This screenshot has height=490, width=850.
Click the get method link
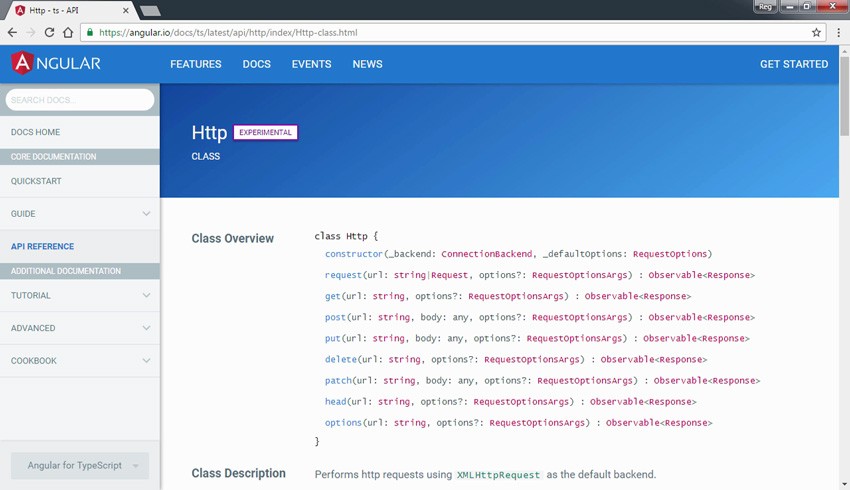click(332, 296)
